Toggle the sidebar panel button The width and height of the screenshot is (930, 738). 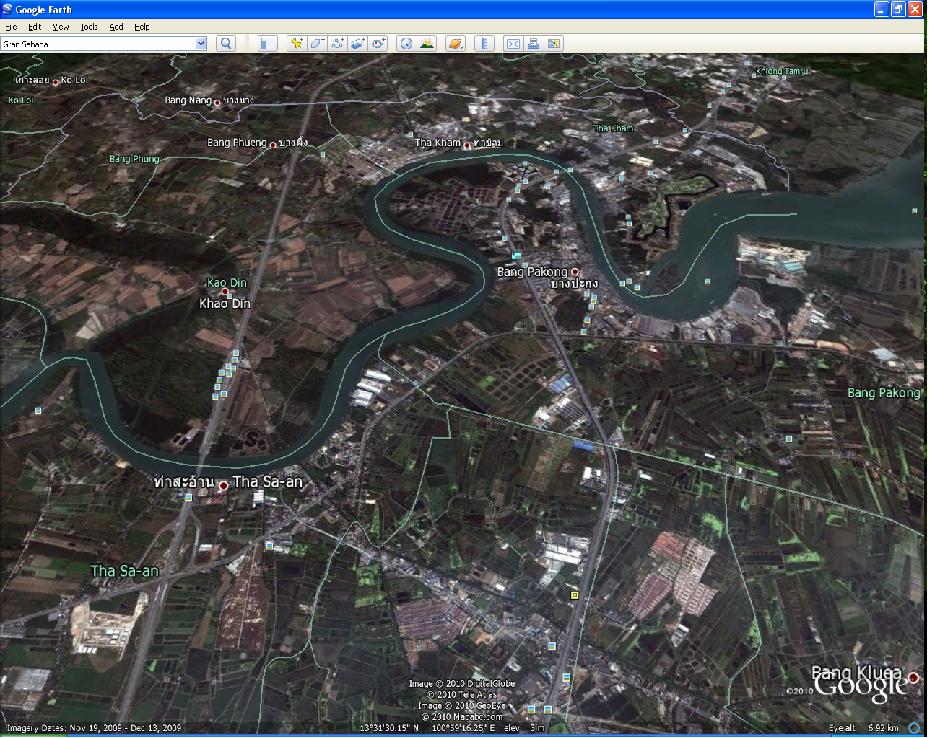(265, 43)
